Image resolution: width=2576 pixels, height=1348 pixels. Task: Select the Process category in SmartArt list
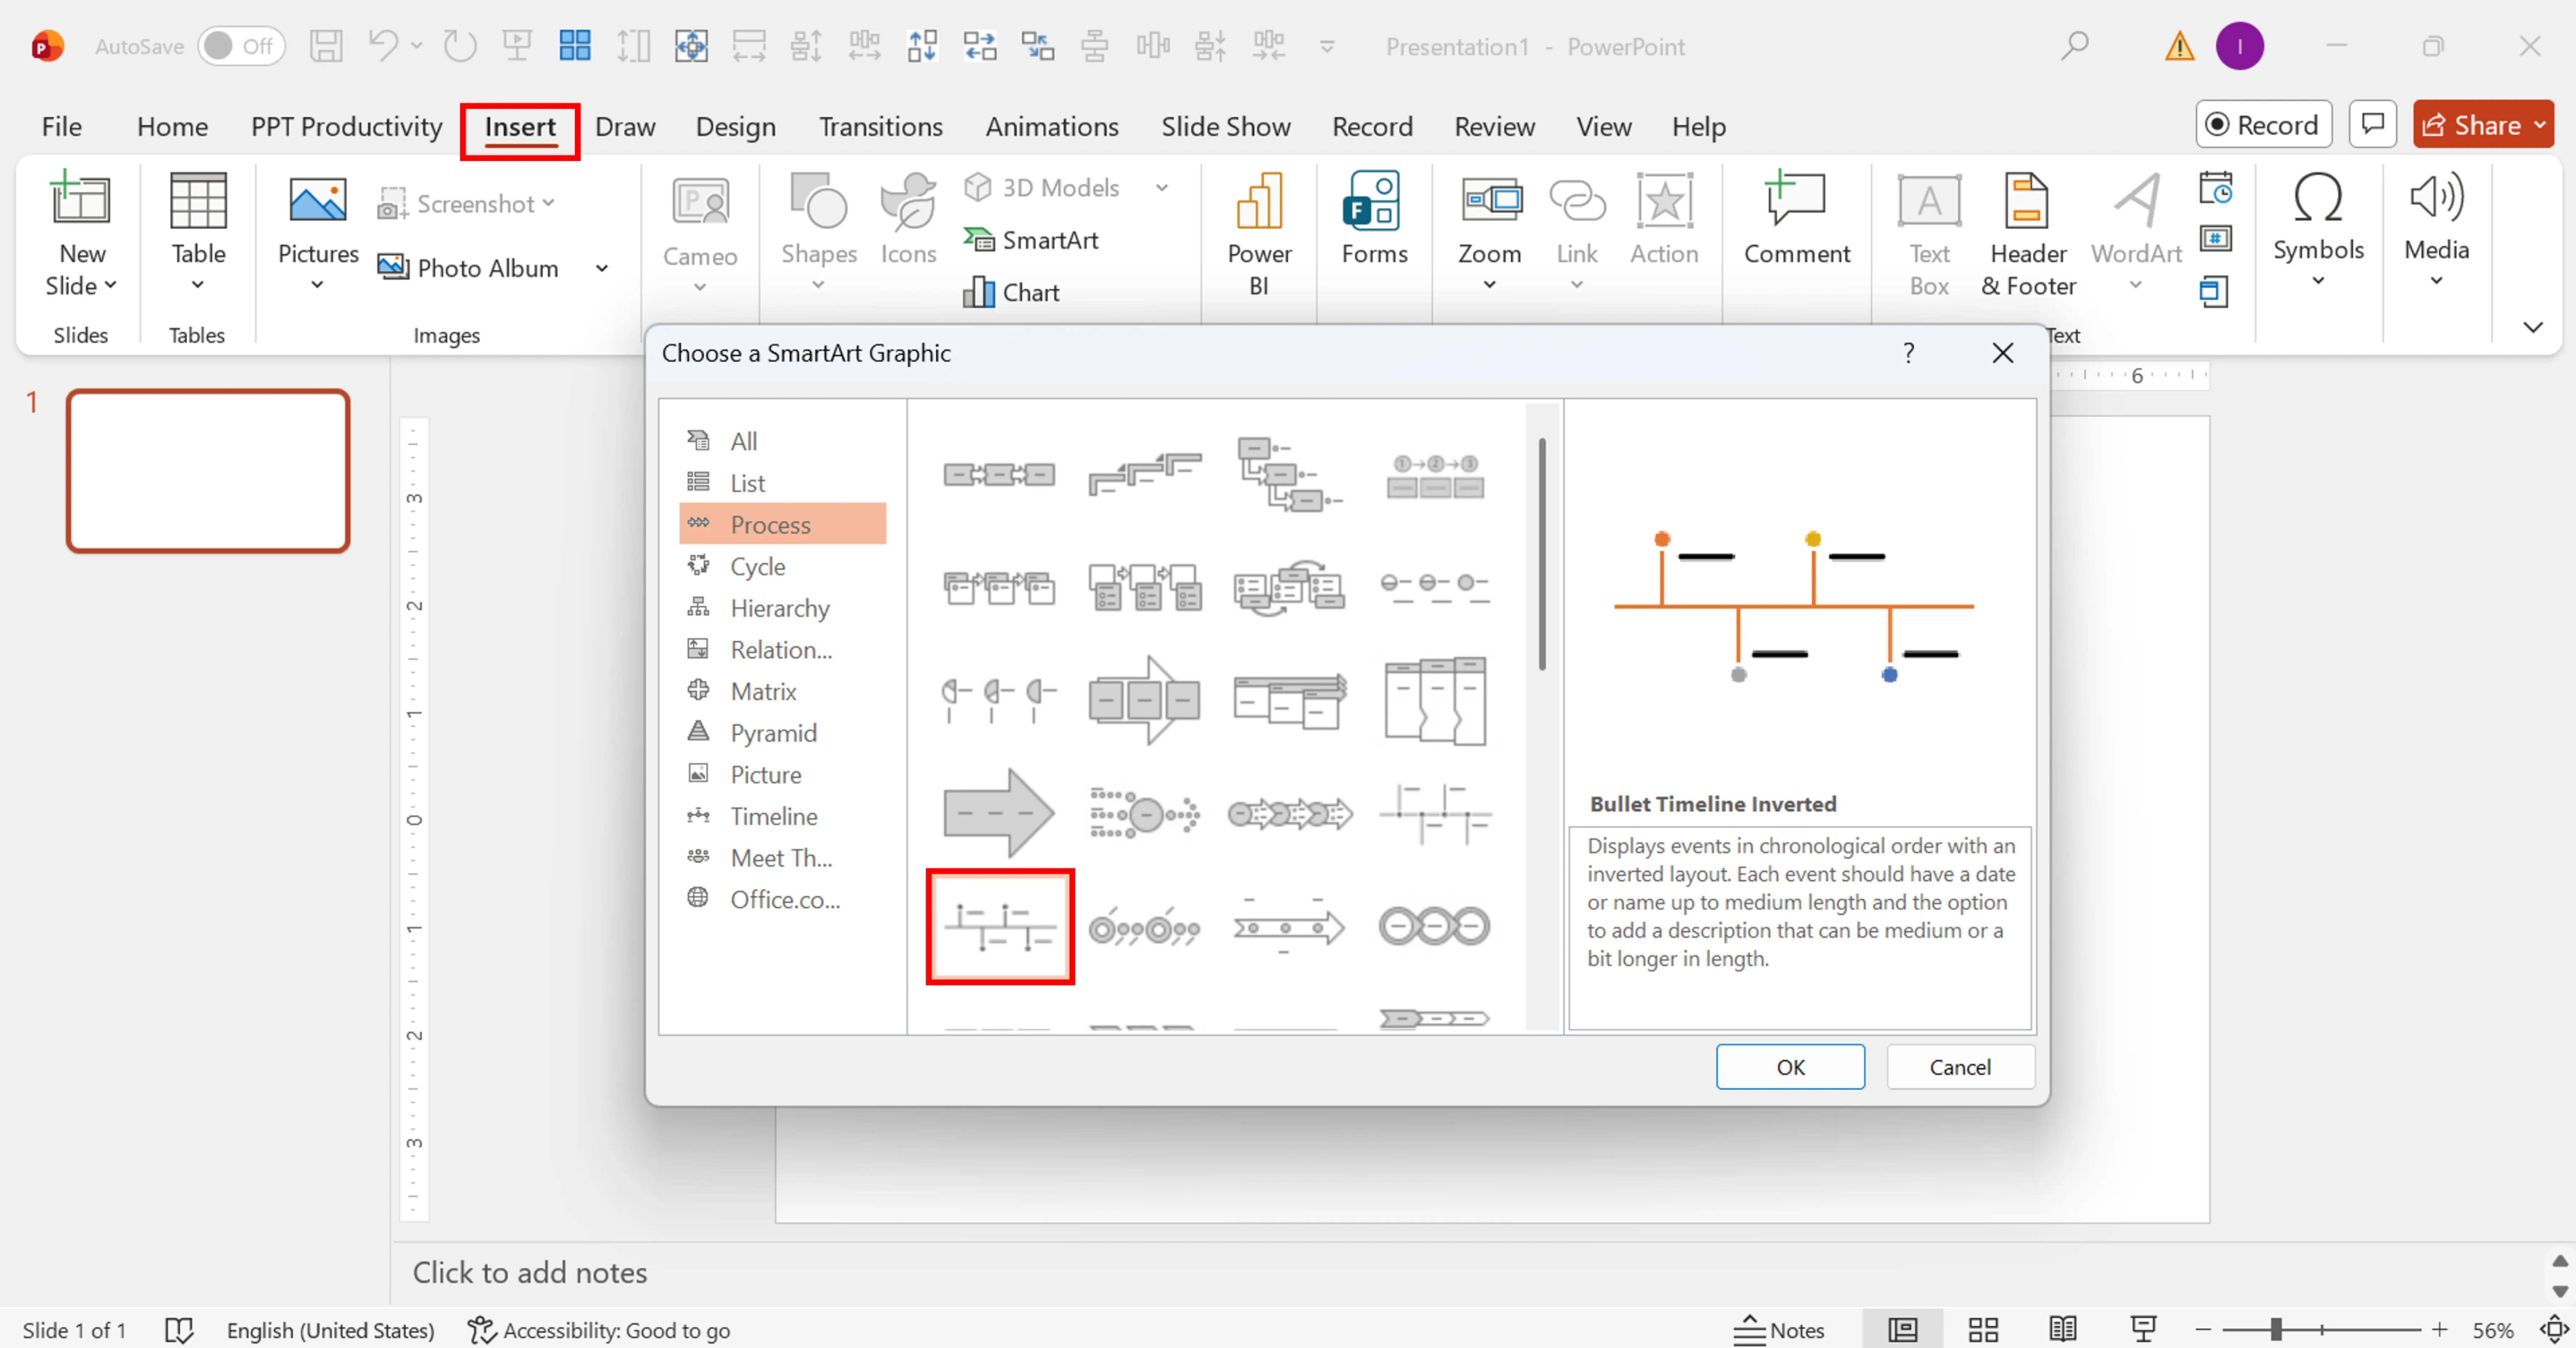[x=782, y=524]
